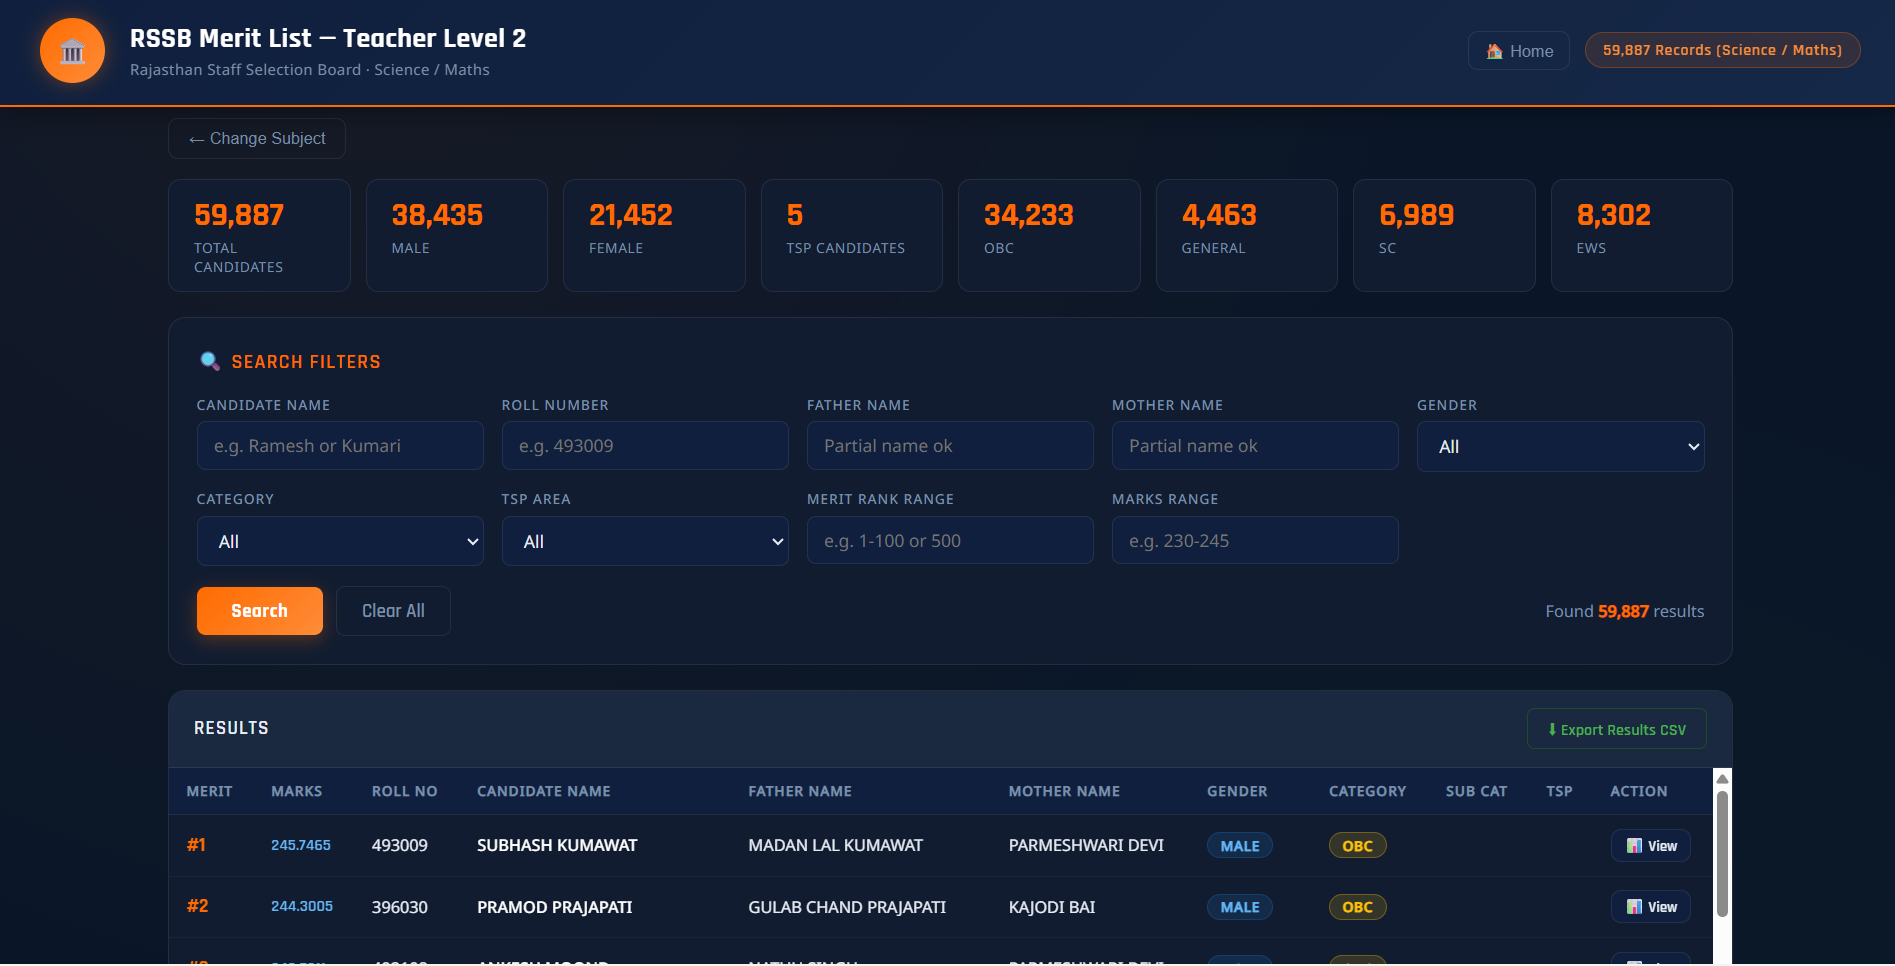Click the results table scrollbar thumb

tap(1722, 854)
